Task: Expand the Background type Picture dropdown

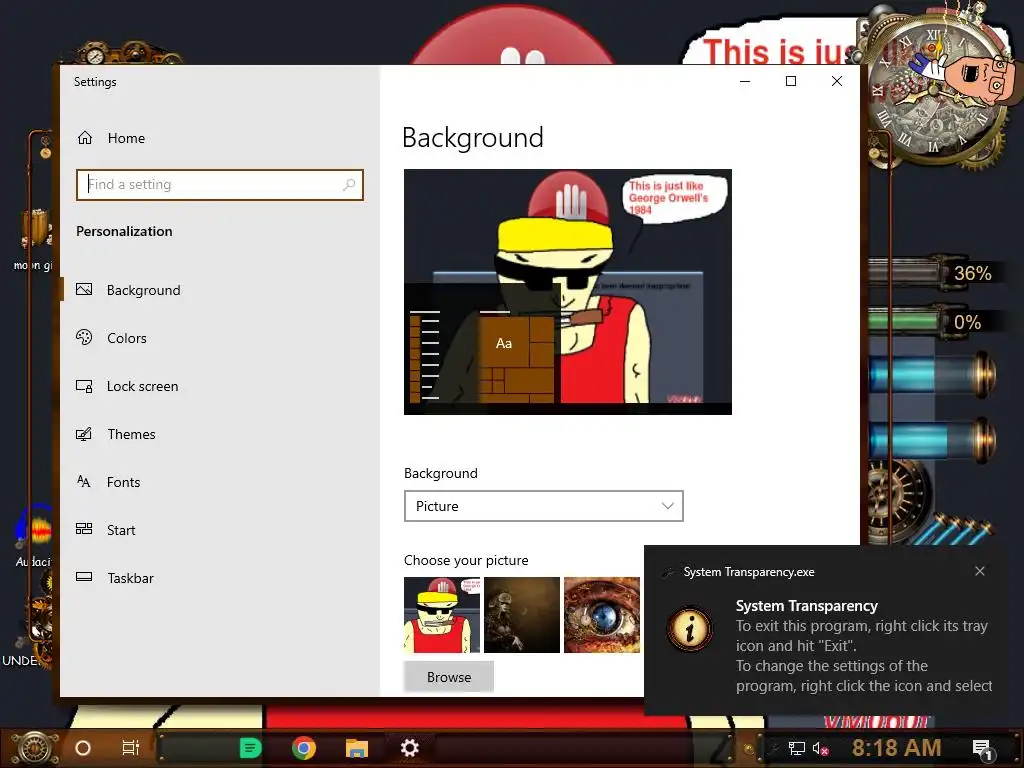Action: click(543, 506)
